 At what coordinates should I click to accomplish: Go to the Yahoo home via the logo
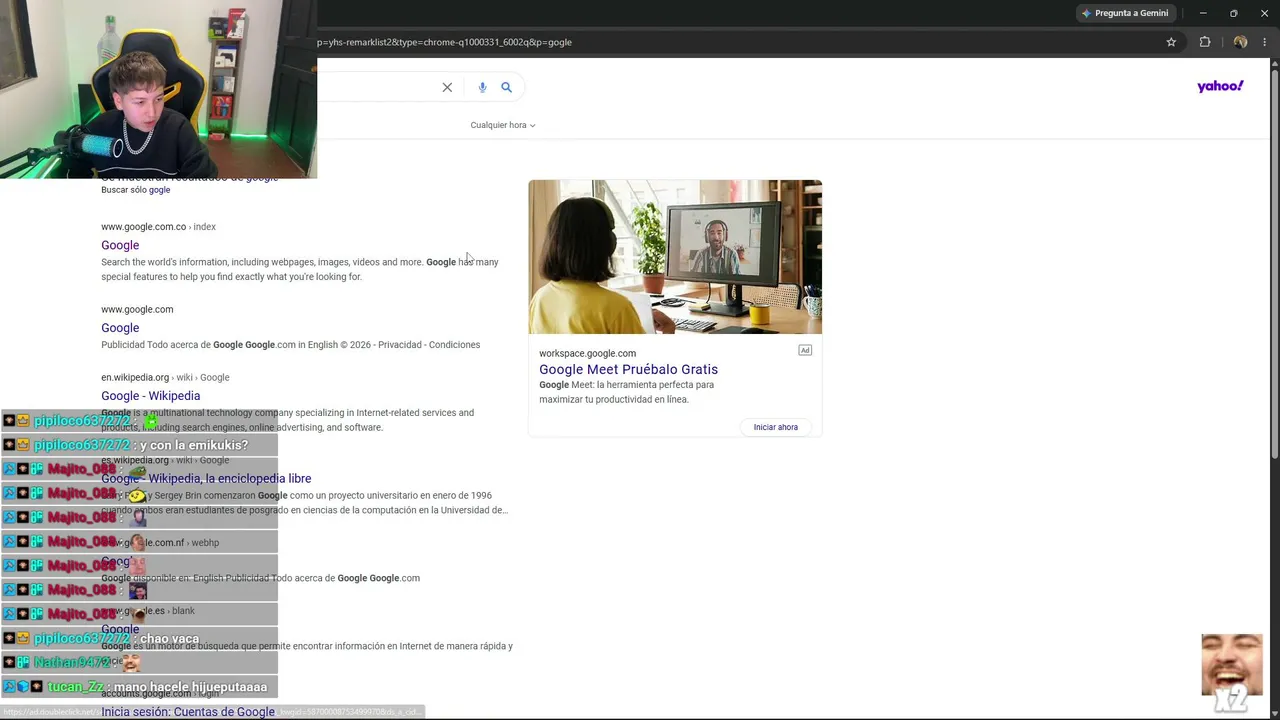pos(1220,86)
